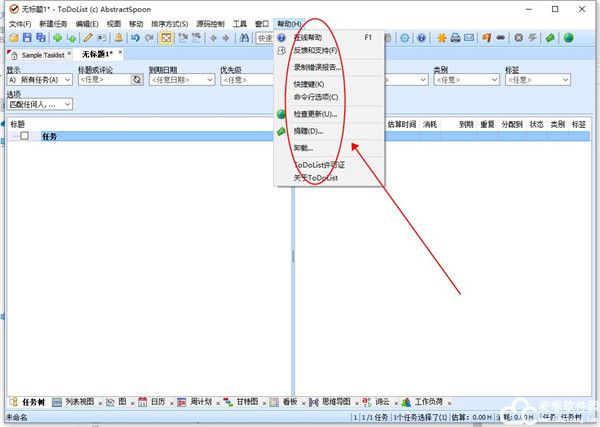The width and height of the screenshot is (600, 427).
Task: Click the green donate tag toolbar icon
Action: (x=549, y=38)
